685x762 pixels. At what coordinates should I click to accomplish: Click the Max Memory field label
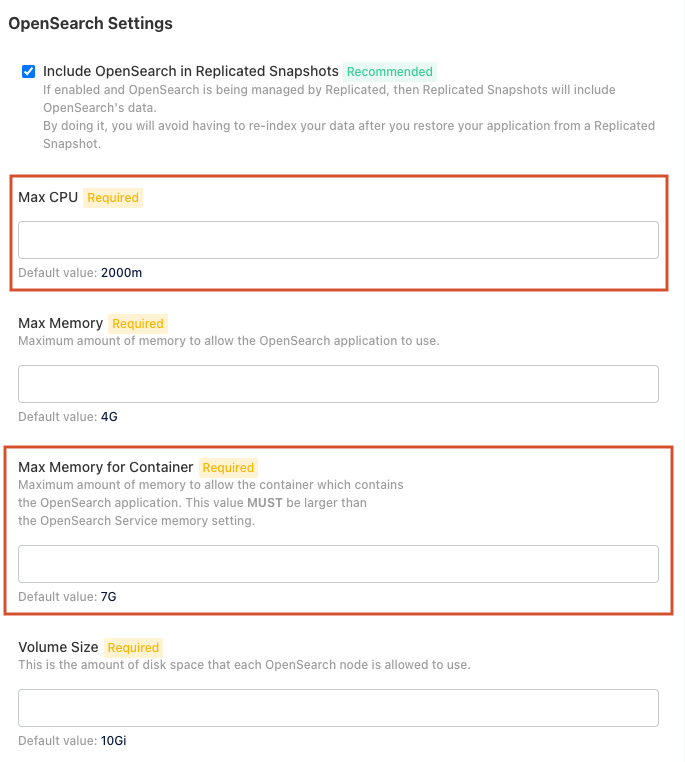(61, 323)
